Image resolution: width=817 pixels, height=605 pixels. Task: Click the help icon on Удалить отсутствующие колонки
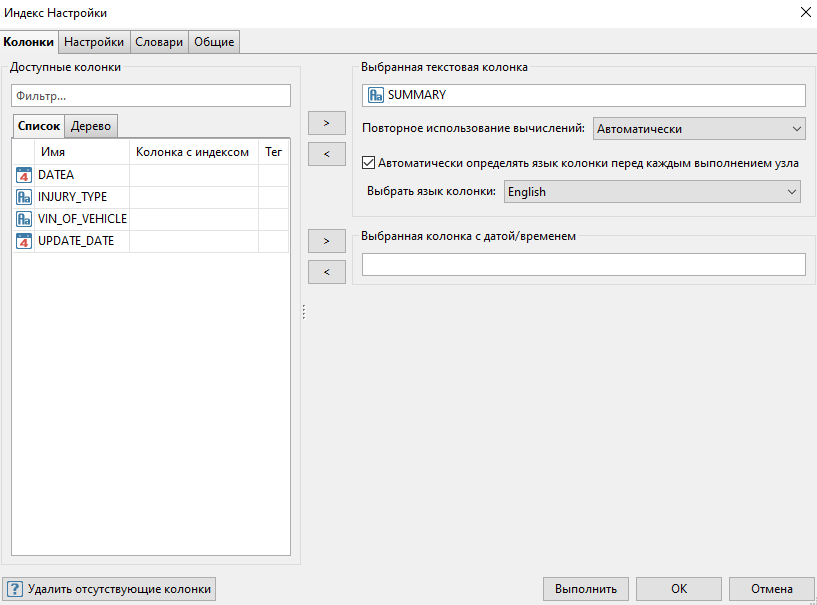[15, 589]
